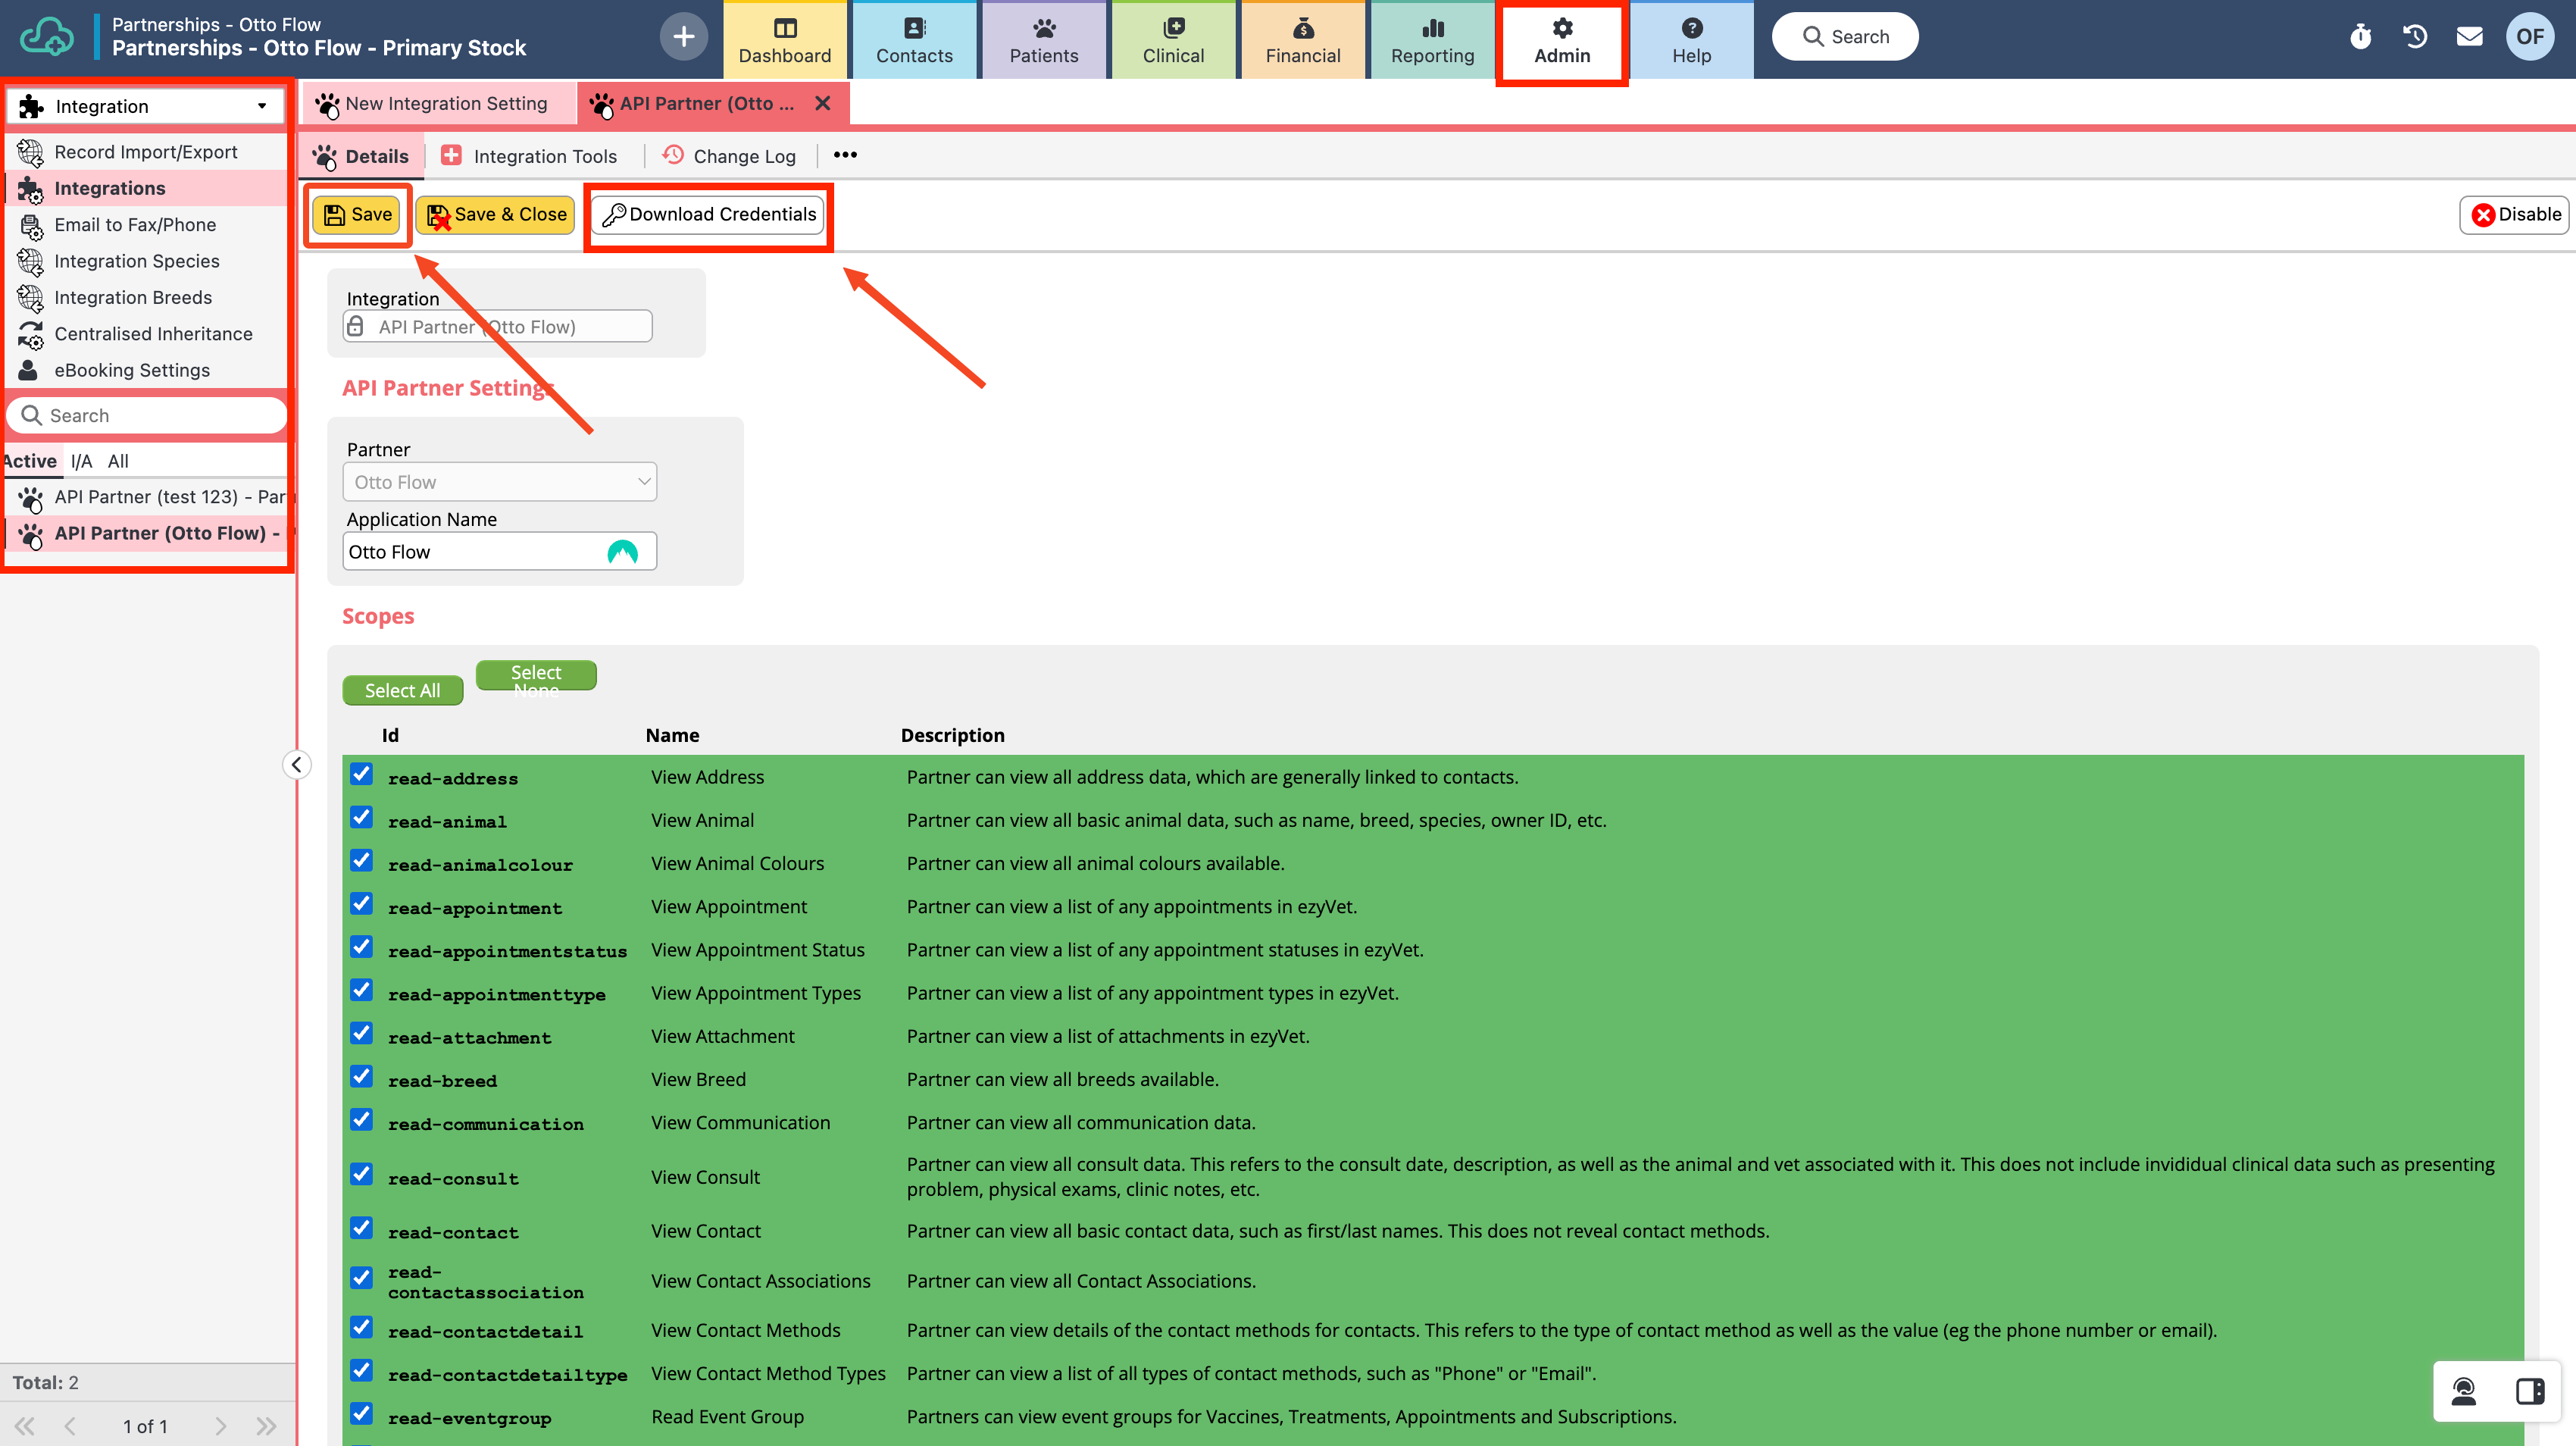Image resolution: width=2576 pixels, height=1446 pixels.
Task: Click the OF user avatar
Action: tap(2530, 37)
